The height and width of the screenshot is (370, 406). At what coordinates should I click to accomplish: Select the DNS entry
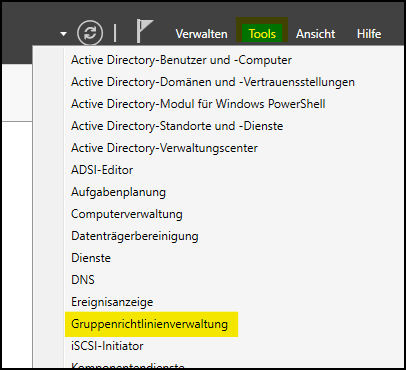click(x=83, y=280)
